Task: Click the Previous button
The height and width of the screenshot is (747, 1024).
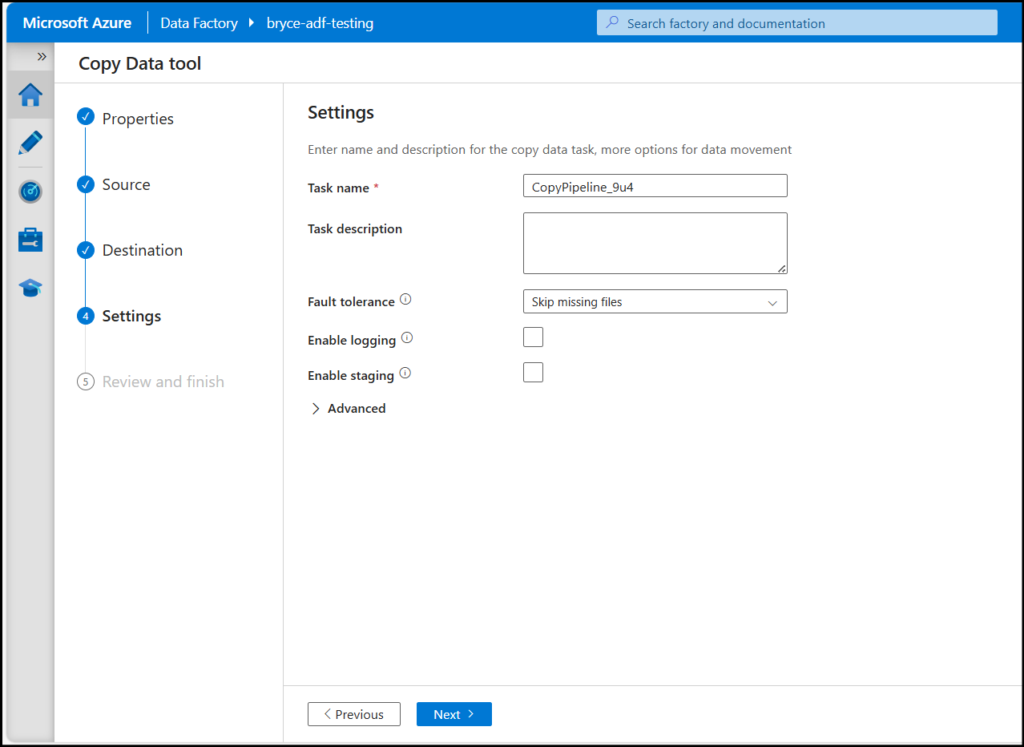Action: click(x=354, y=714)
